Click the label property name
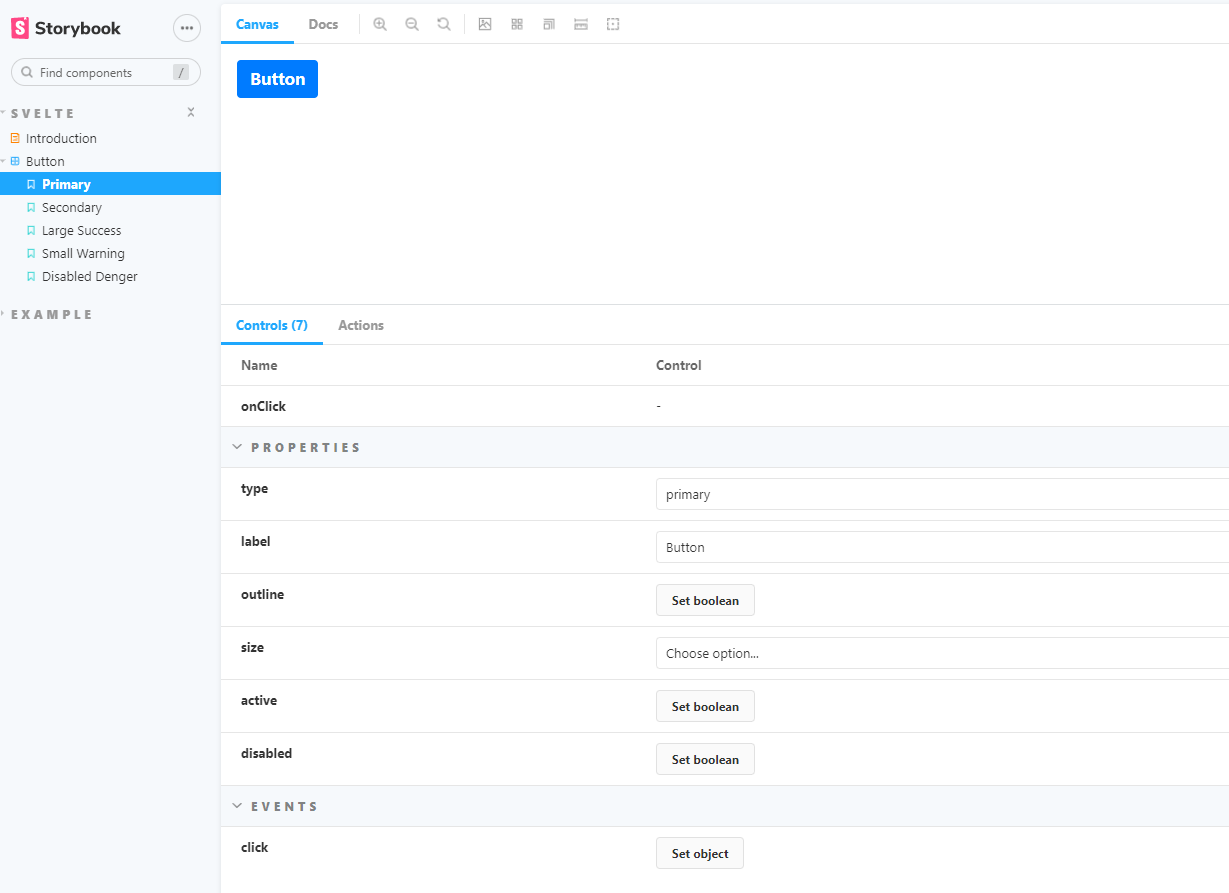Image resolution: width=1229 pixels, height=893 pixels. pos(256,541)
